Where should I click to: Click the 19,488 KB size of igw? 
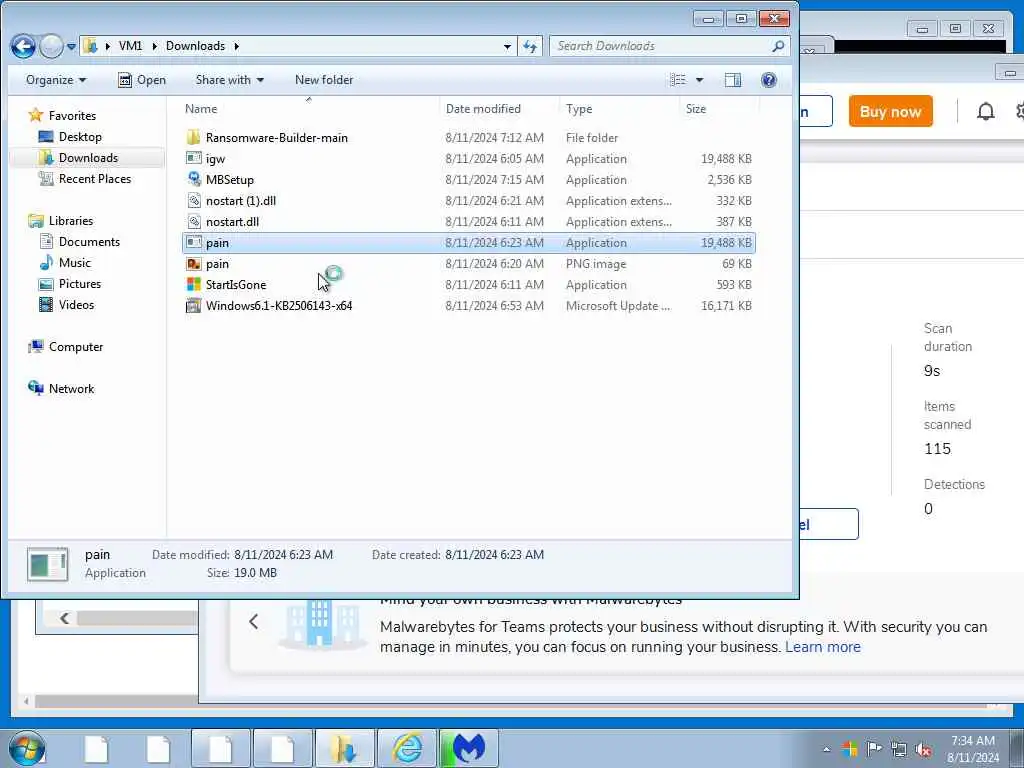click(726, 159)
